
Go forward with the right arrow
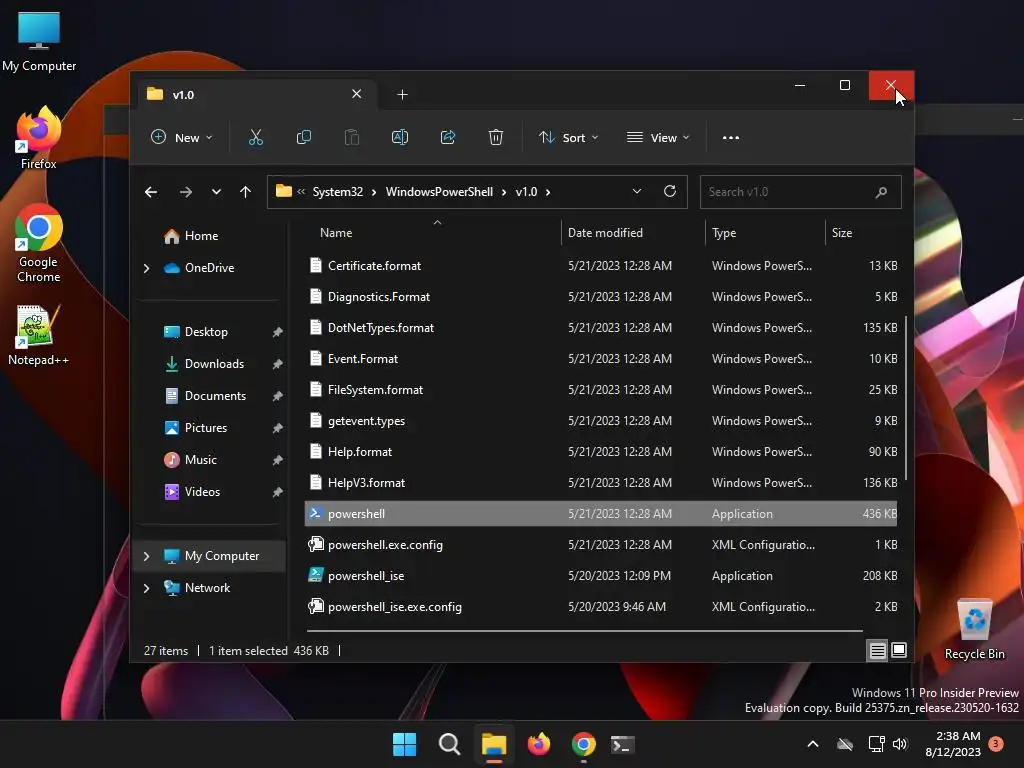click(185, 192)
